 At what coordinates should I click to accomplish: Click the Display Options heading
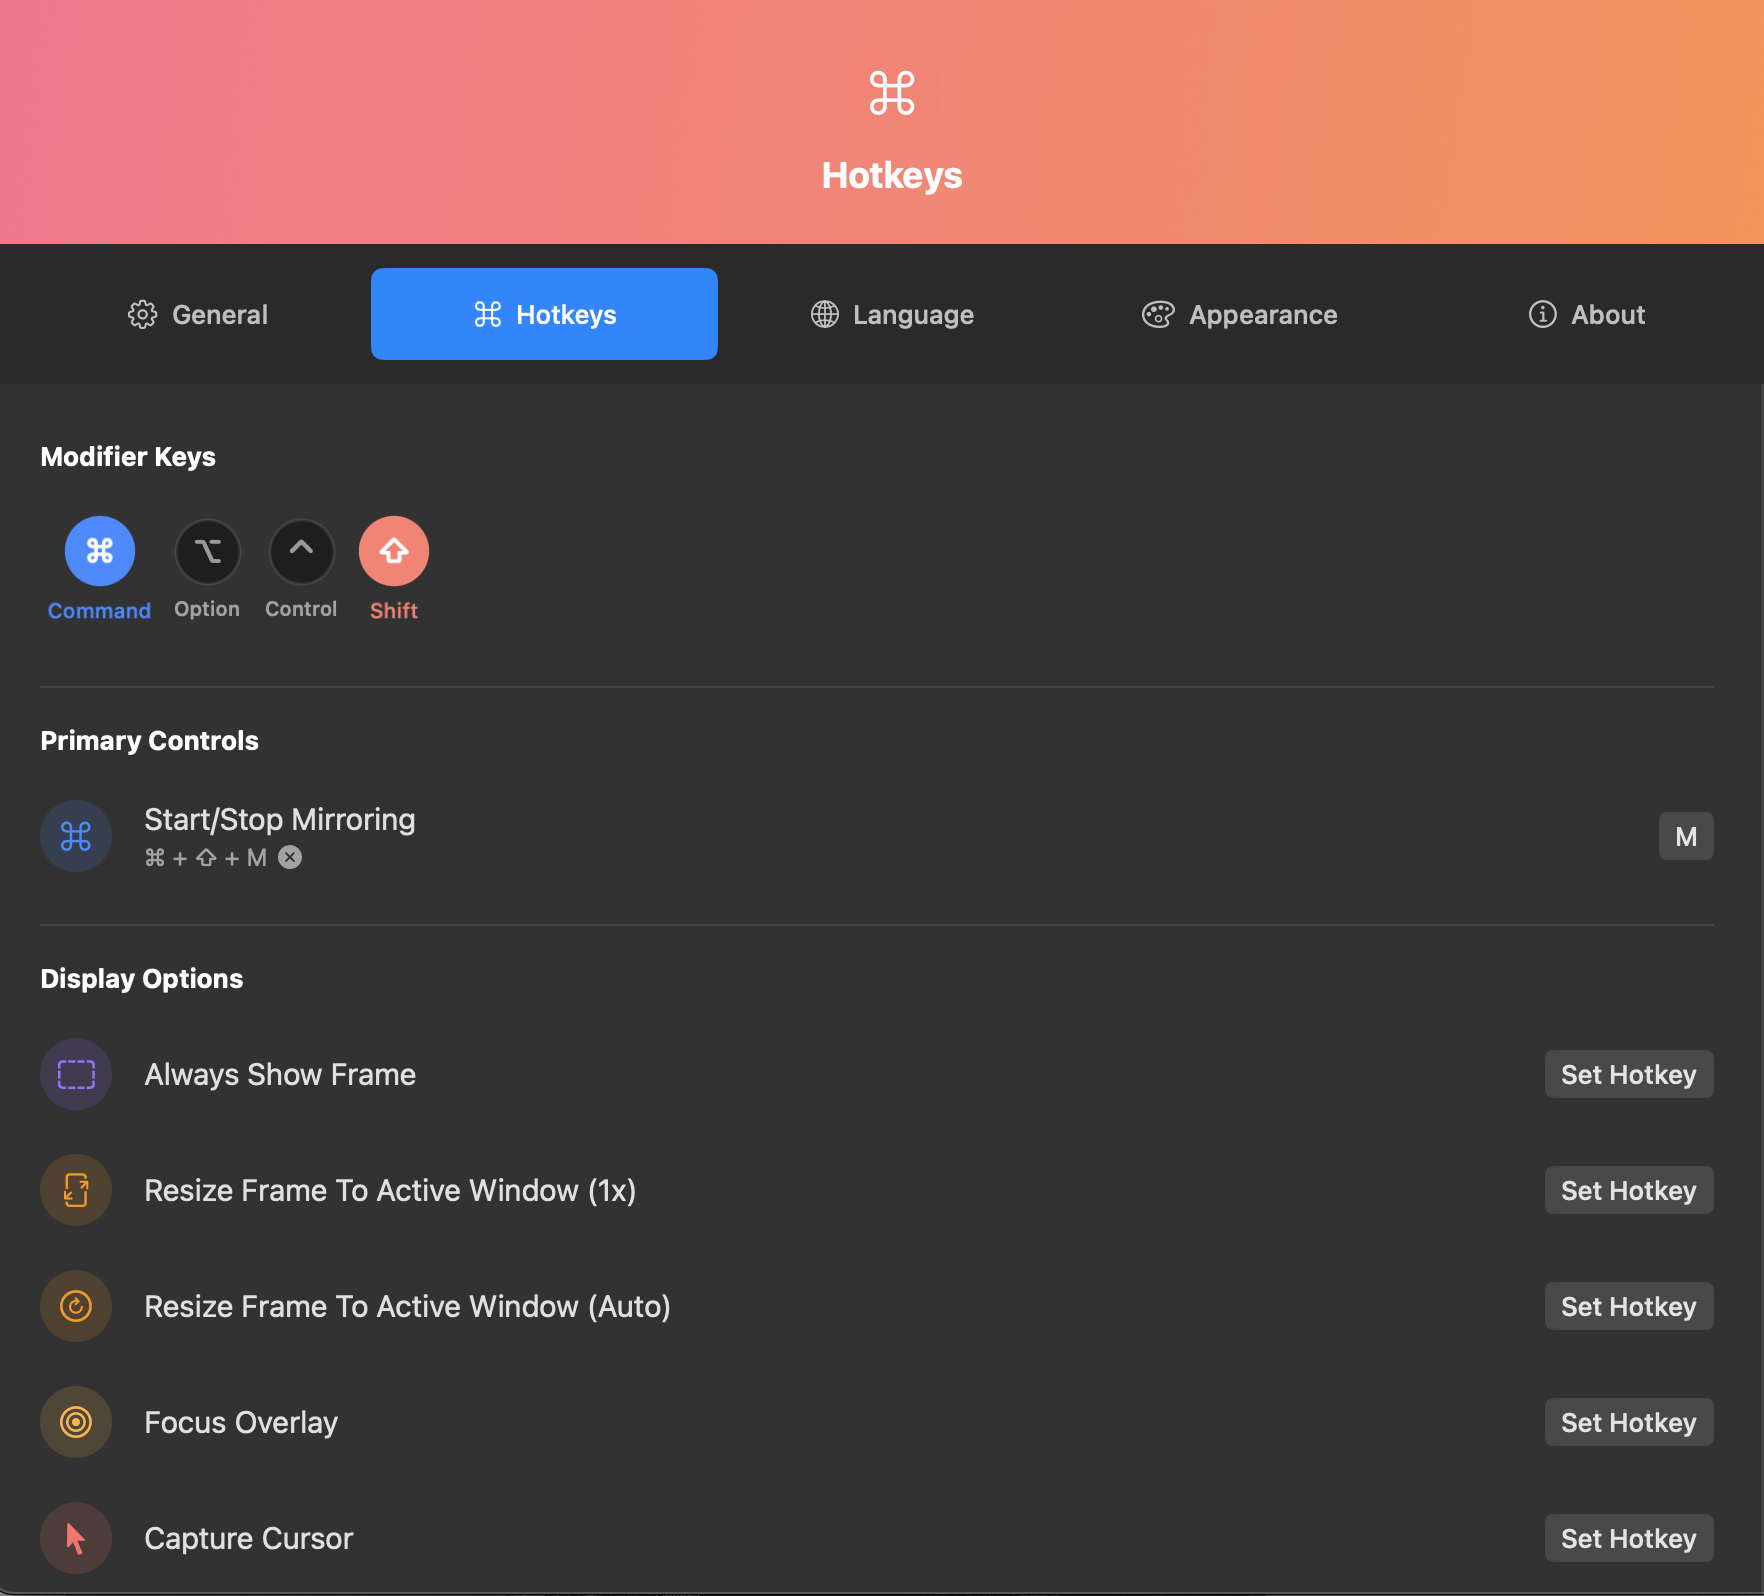point(142,979)
